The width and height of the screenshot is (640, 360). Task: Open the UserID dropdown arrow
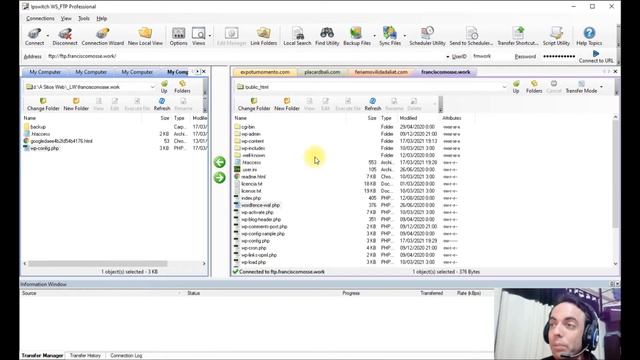447,57
